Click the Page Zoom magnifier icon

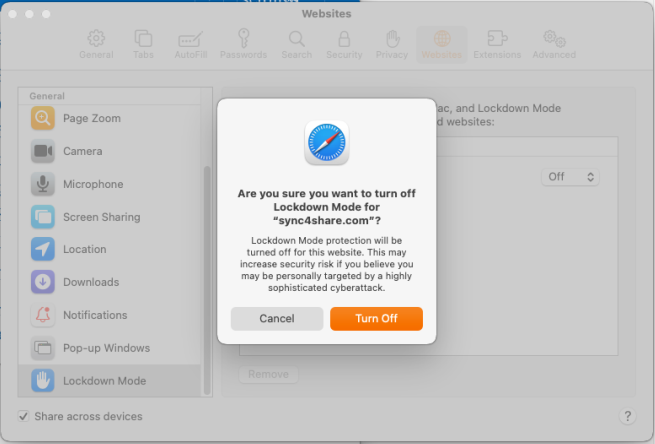[x=43, y=118]
